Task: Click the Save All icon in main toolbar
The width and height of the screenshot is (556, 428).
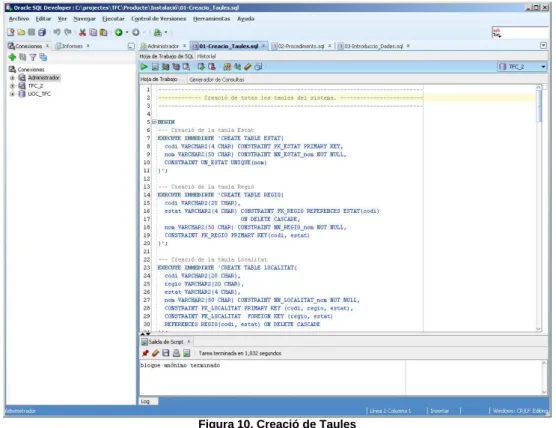Action: coord(42,33)
